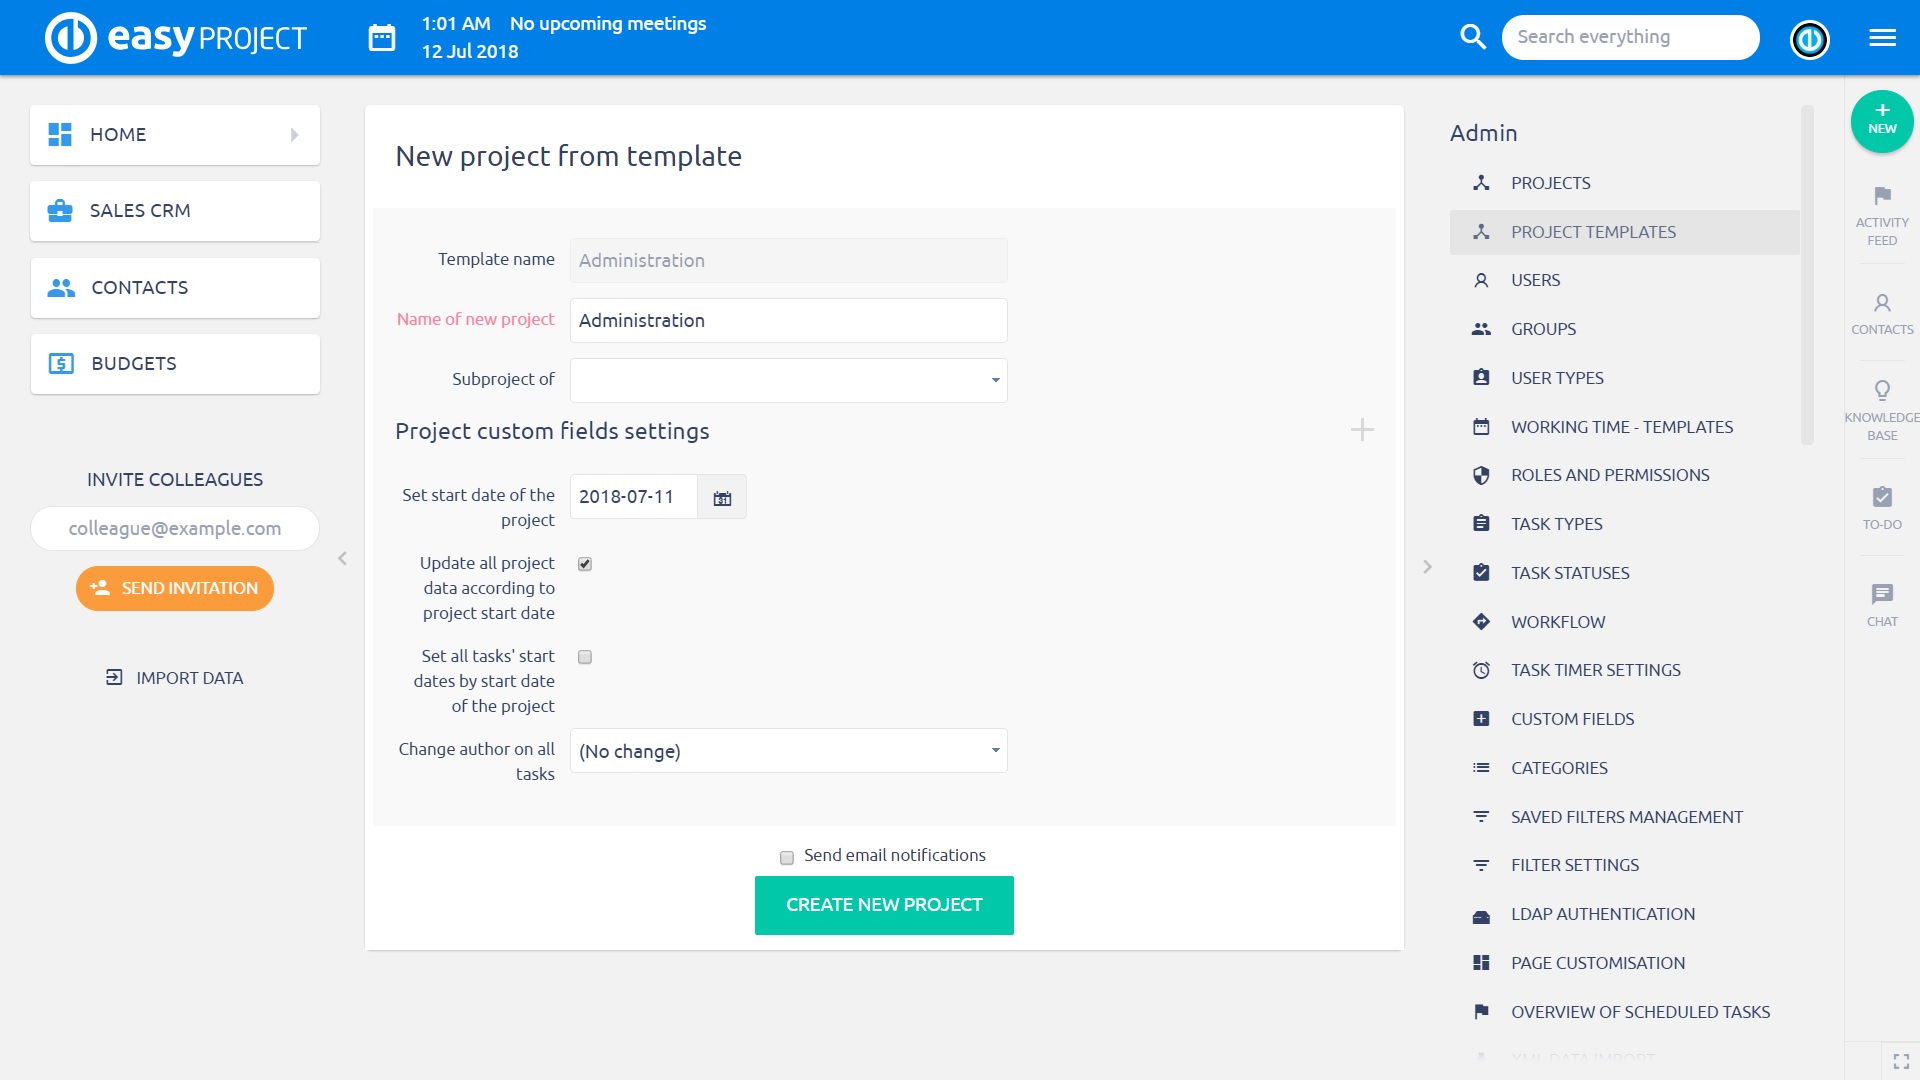This screenshot has height=1080, width=1920.
Task: Open the Activity Feed flag icon
Action: (x=1882, y=195)
